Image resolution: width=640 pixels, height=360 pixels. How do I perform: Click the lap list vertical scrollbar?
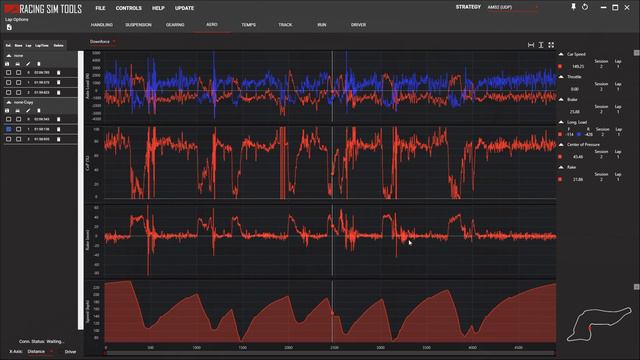pyautogui.click(x=80, y=190)
